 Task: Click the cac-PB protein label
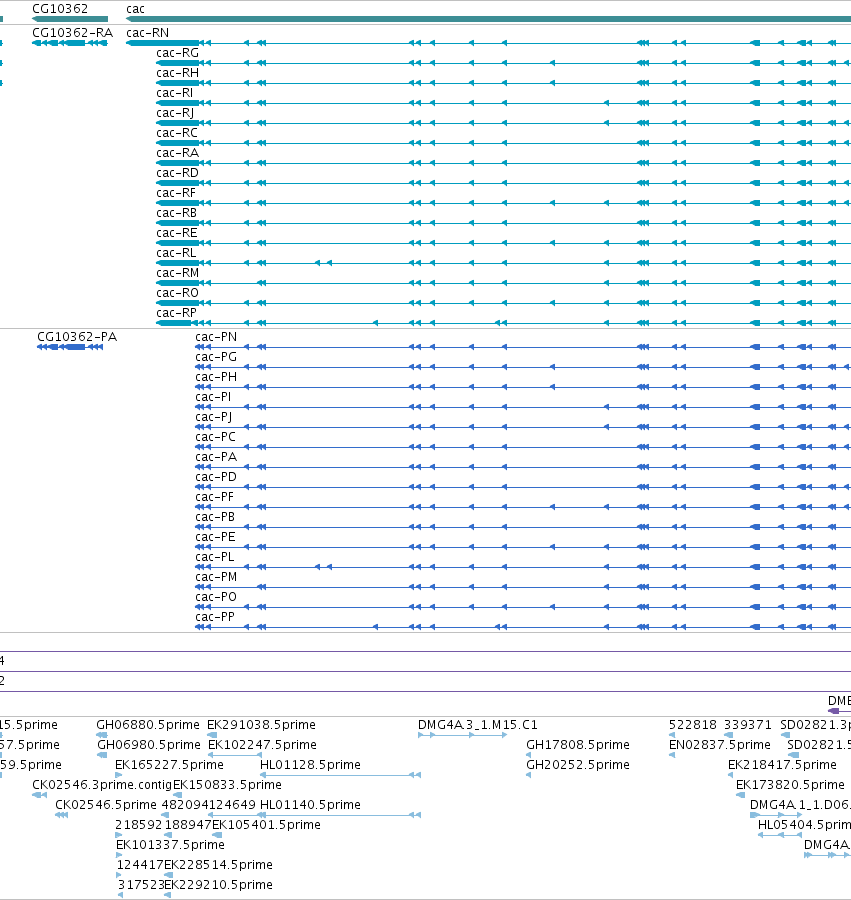click(x=215, y=517)
